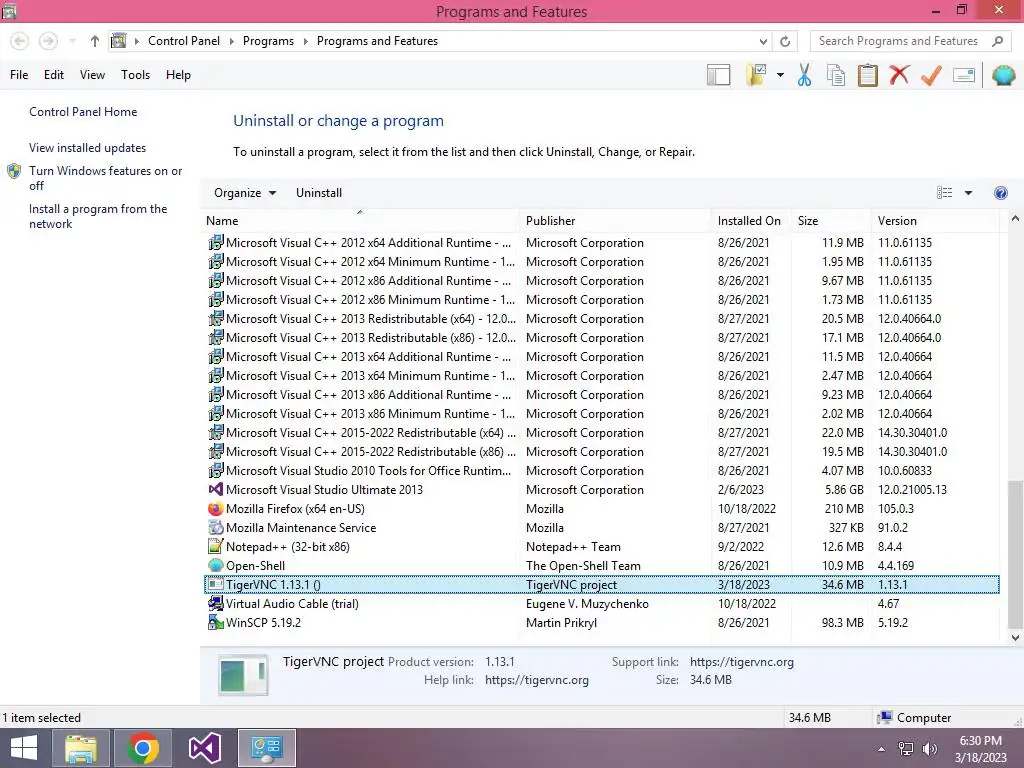This screenshot has width=1024, height=768.
Task: Click the Paste clipboard toolbar icon
Action: coord(867,75)
